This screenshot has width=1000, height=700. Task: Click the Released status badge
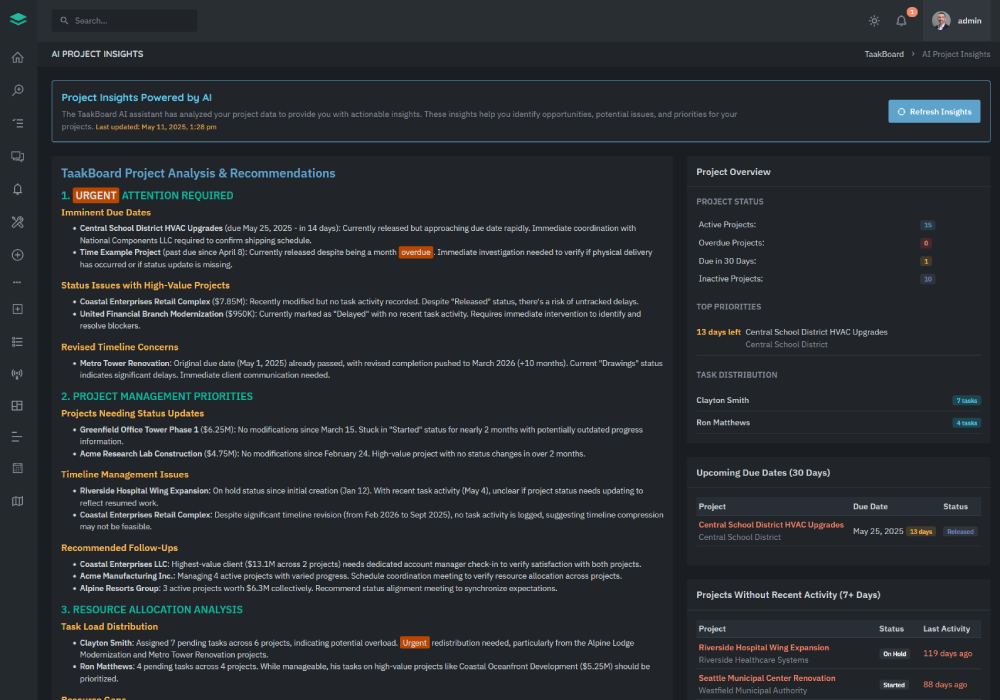pyautogui.click(x=960, y=532)
